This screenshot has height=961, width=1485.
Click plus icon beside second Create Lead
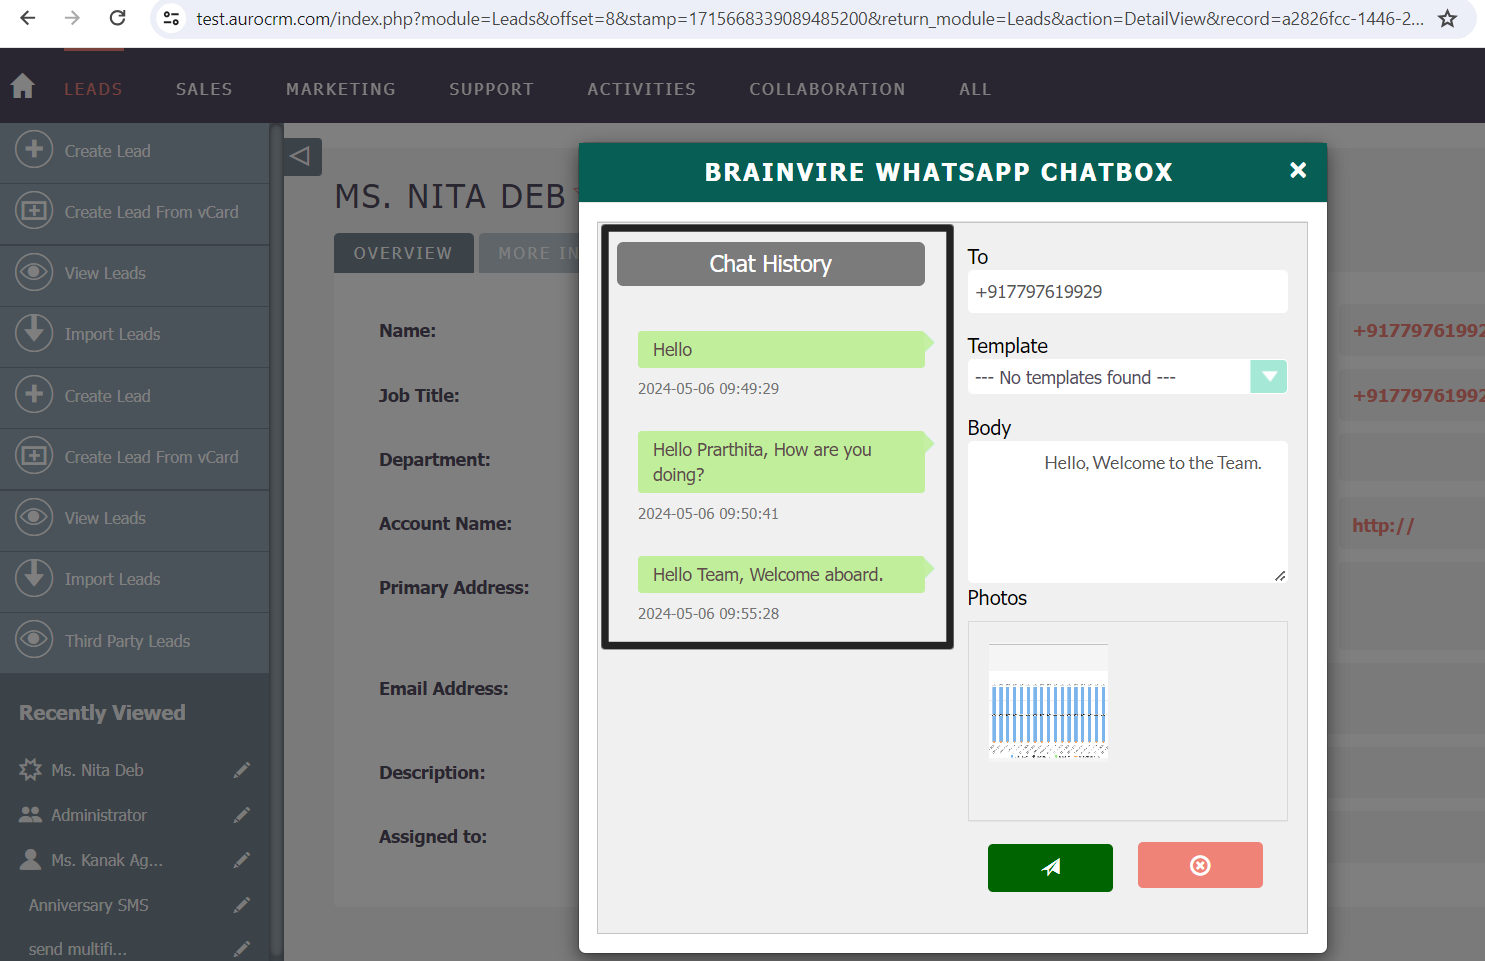[x=34, y=395]
